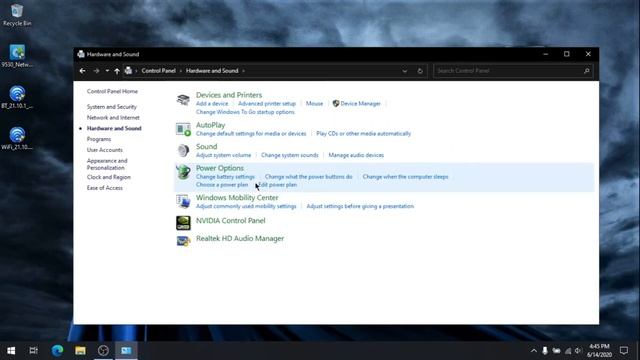Click the round clock app on taskbar
640x360 pixels.
coord(103,350)
